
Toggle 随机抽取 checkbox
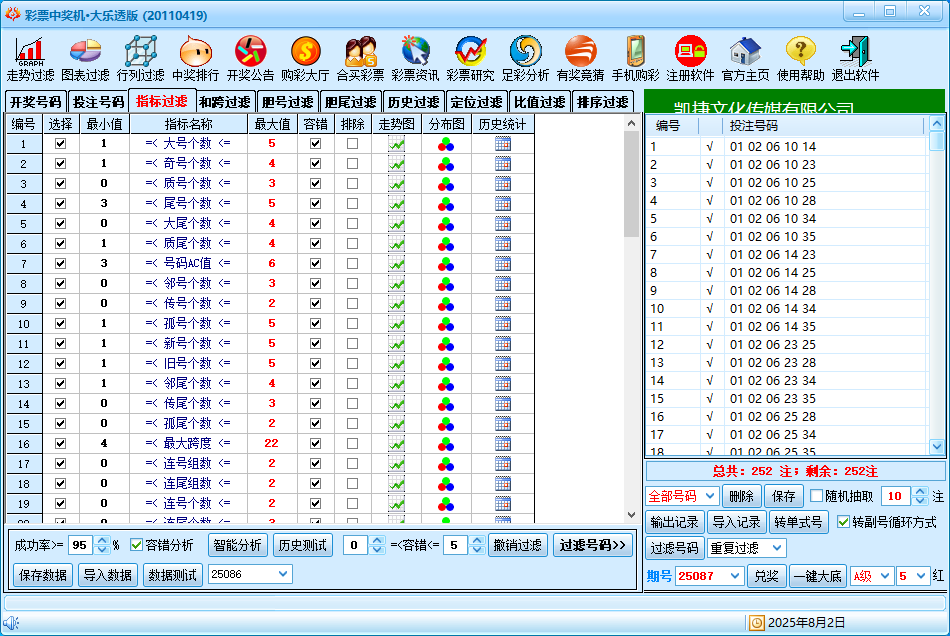(816, 496)
